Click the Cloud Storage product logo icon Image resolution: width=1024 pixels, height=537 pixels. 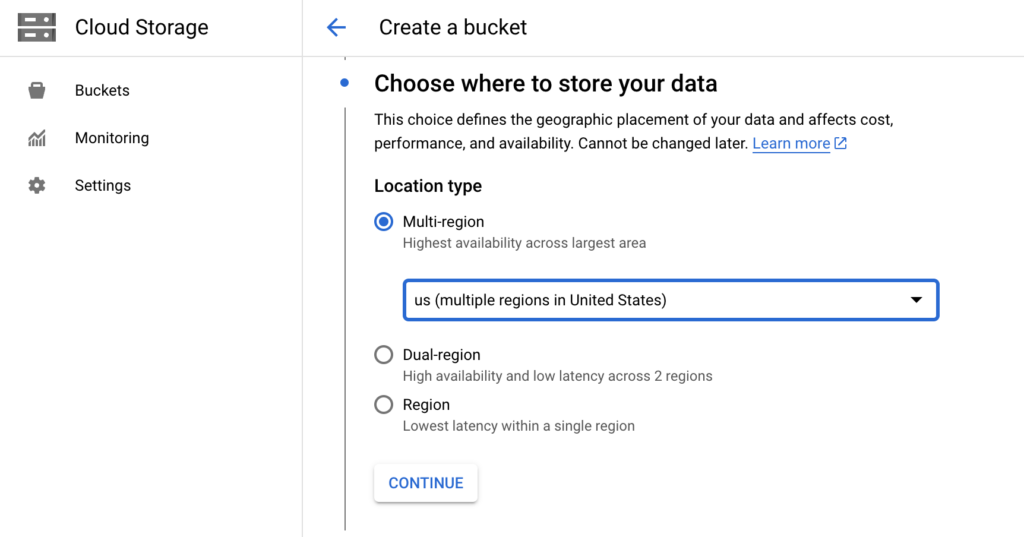coord(37,27)
